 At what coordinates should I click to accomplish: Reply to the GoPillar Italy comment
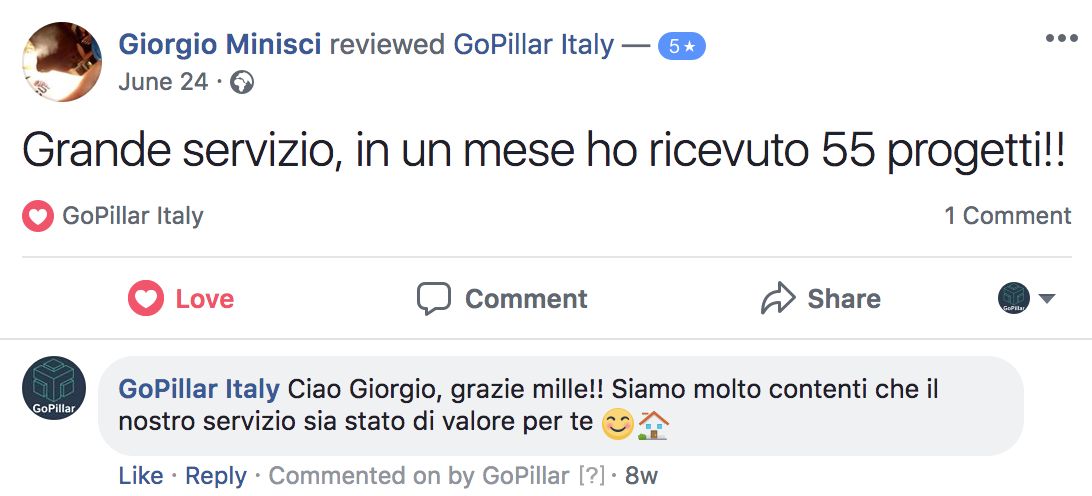pos(214,476)
